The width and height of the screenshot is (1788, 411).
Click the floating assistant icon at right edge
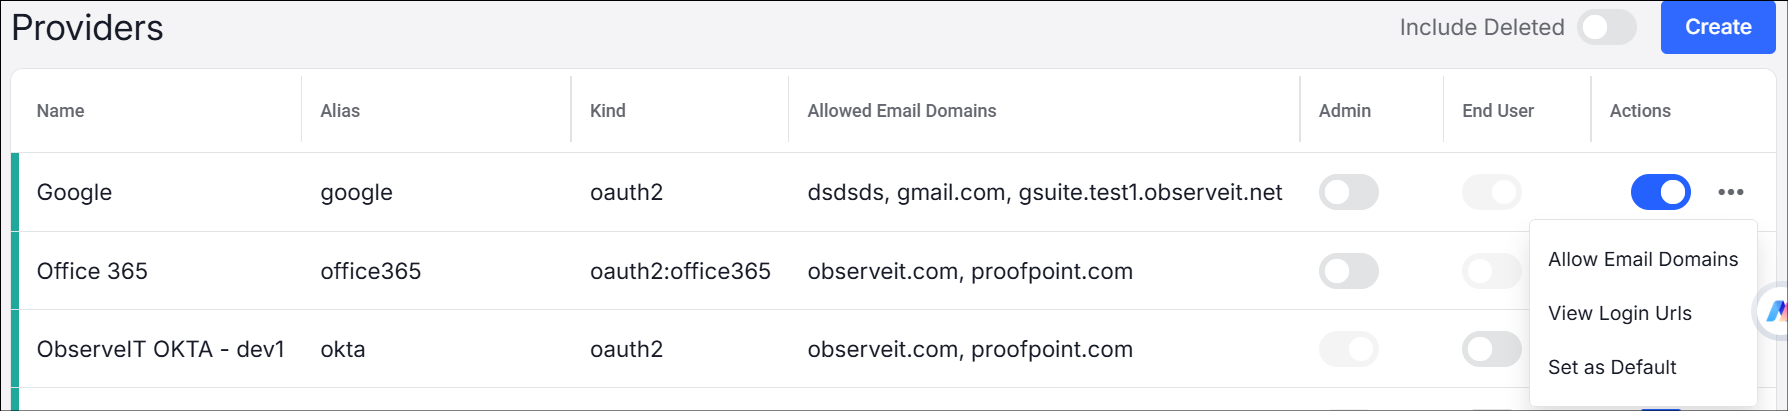1773,312
